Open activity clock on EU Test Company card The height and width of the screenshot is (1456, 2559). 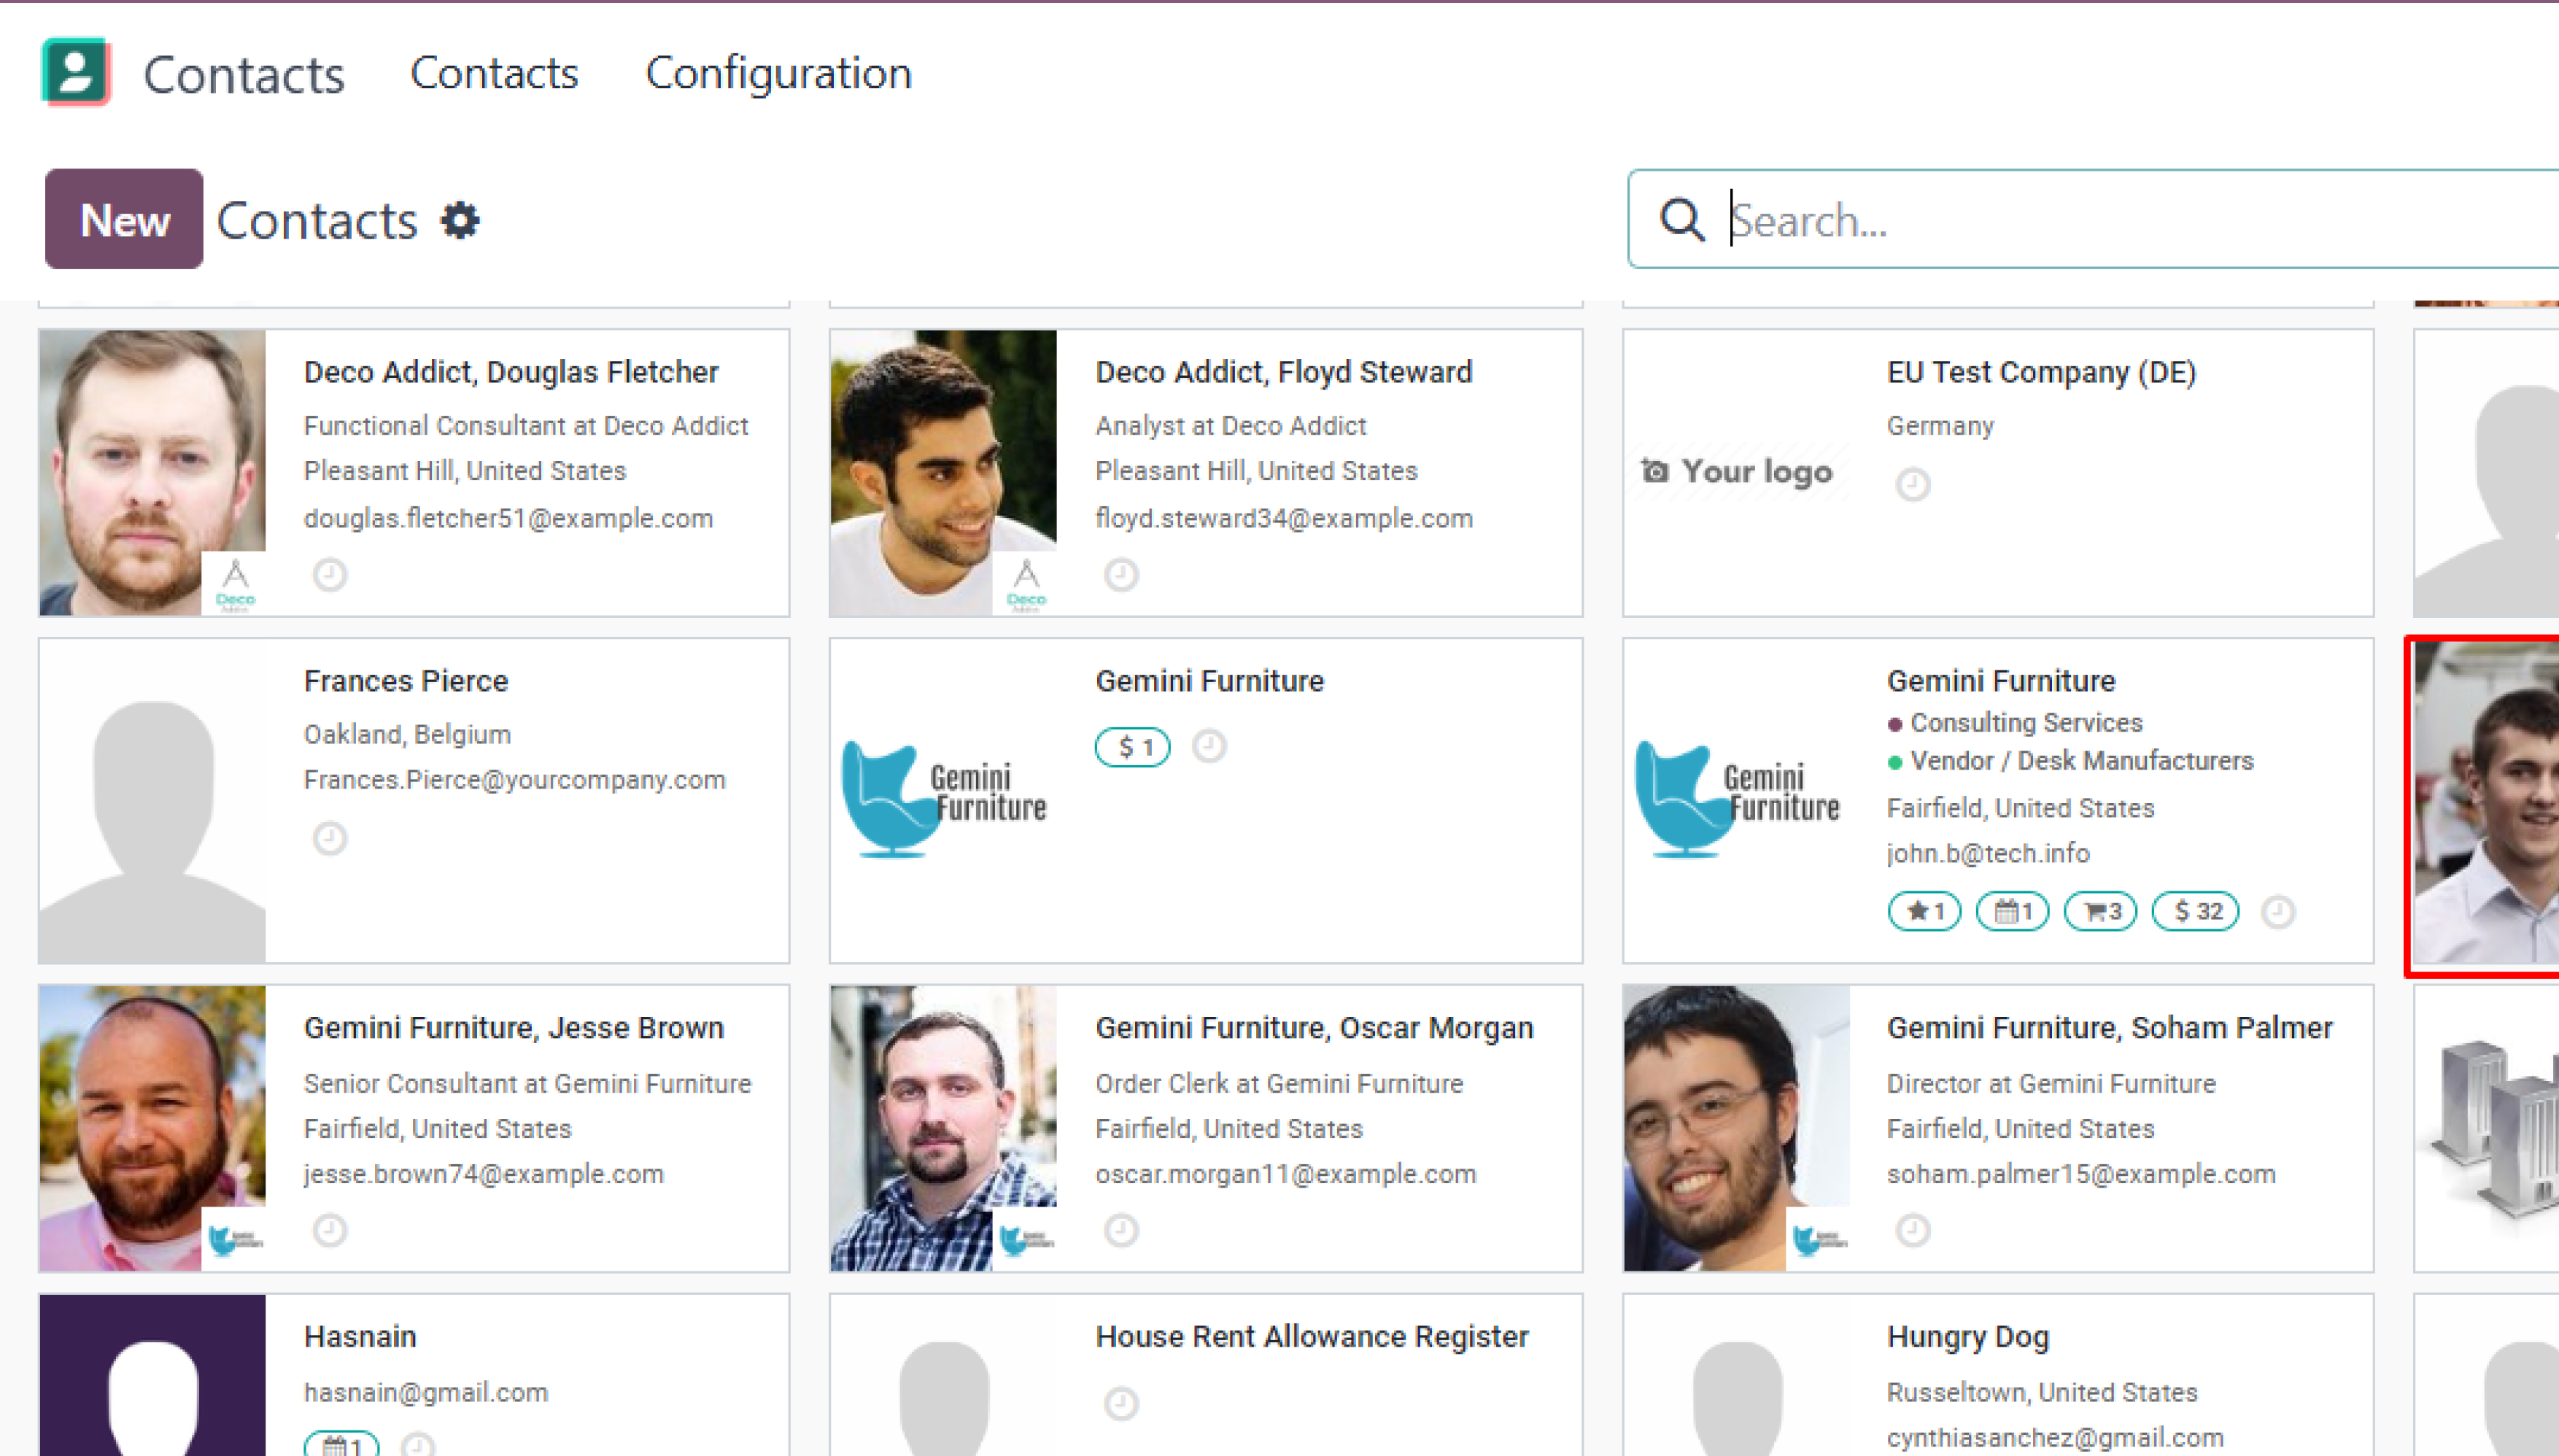click(x=1912, y=485)
